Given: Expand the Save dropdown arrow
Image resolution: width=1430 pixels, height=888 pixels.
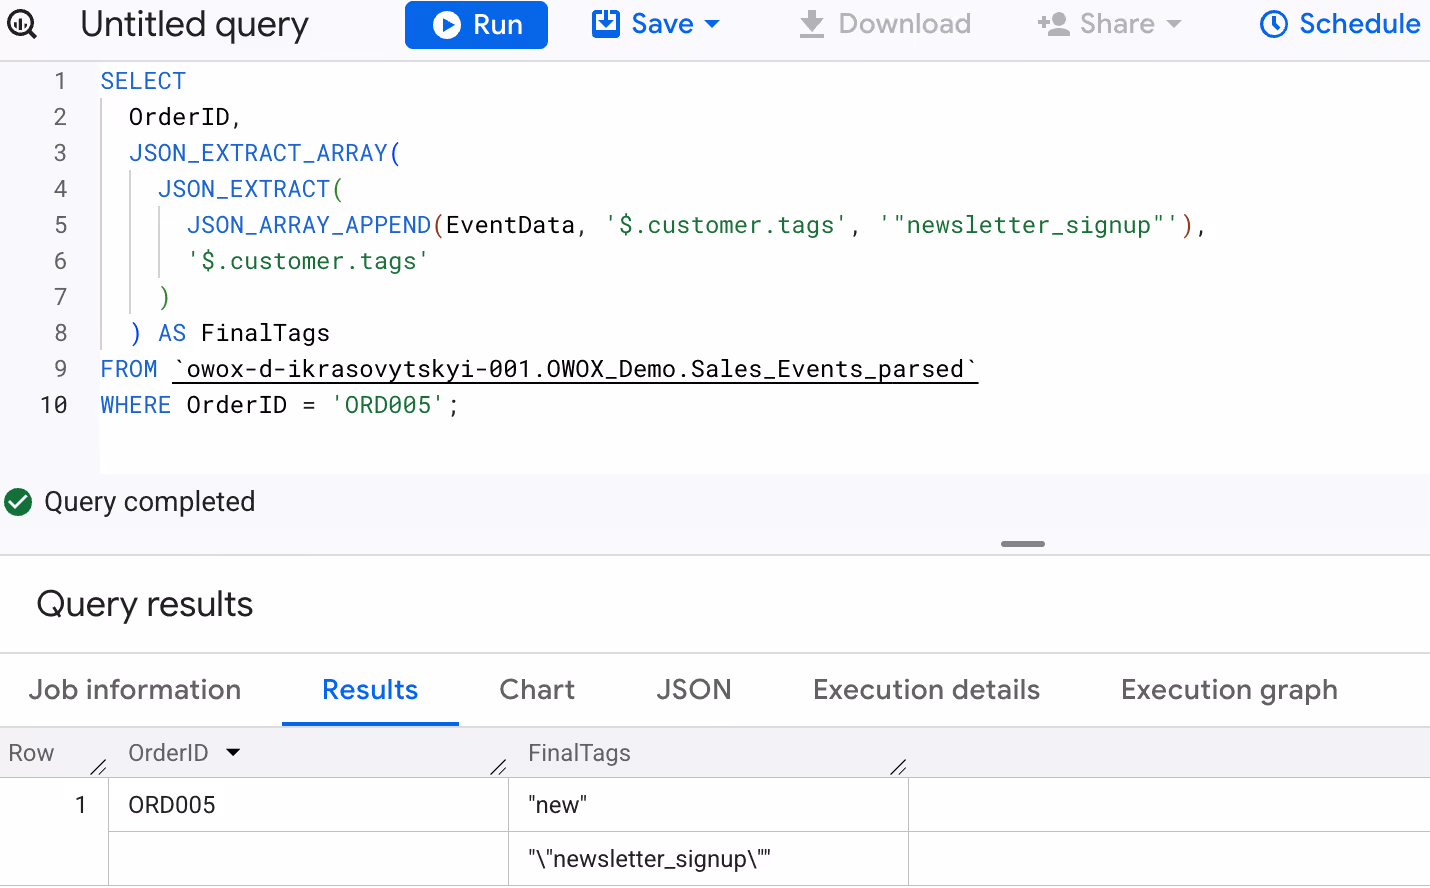Looking at the screenshot, I should click(x=712, y=24).
